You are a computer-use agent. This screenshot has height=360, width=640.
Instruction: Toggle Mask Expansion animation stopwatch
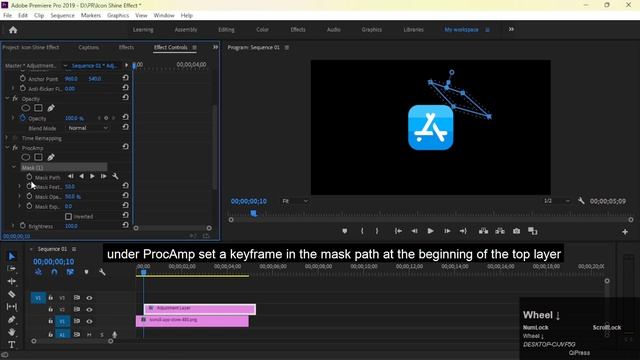pyautogui.click(x=29, y=206)
